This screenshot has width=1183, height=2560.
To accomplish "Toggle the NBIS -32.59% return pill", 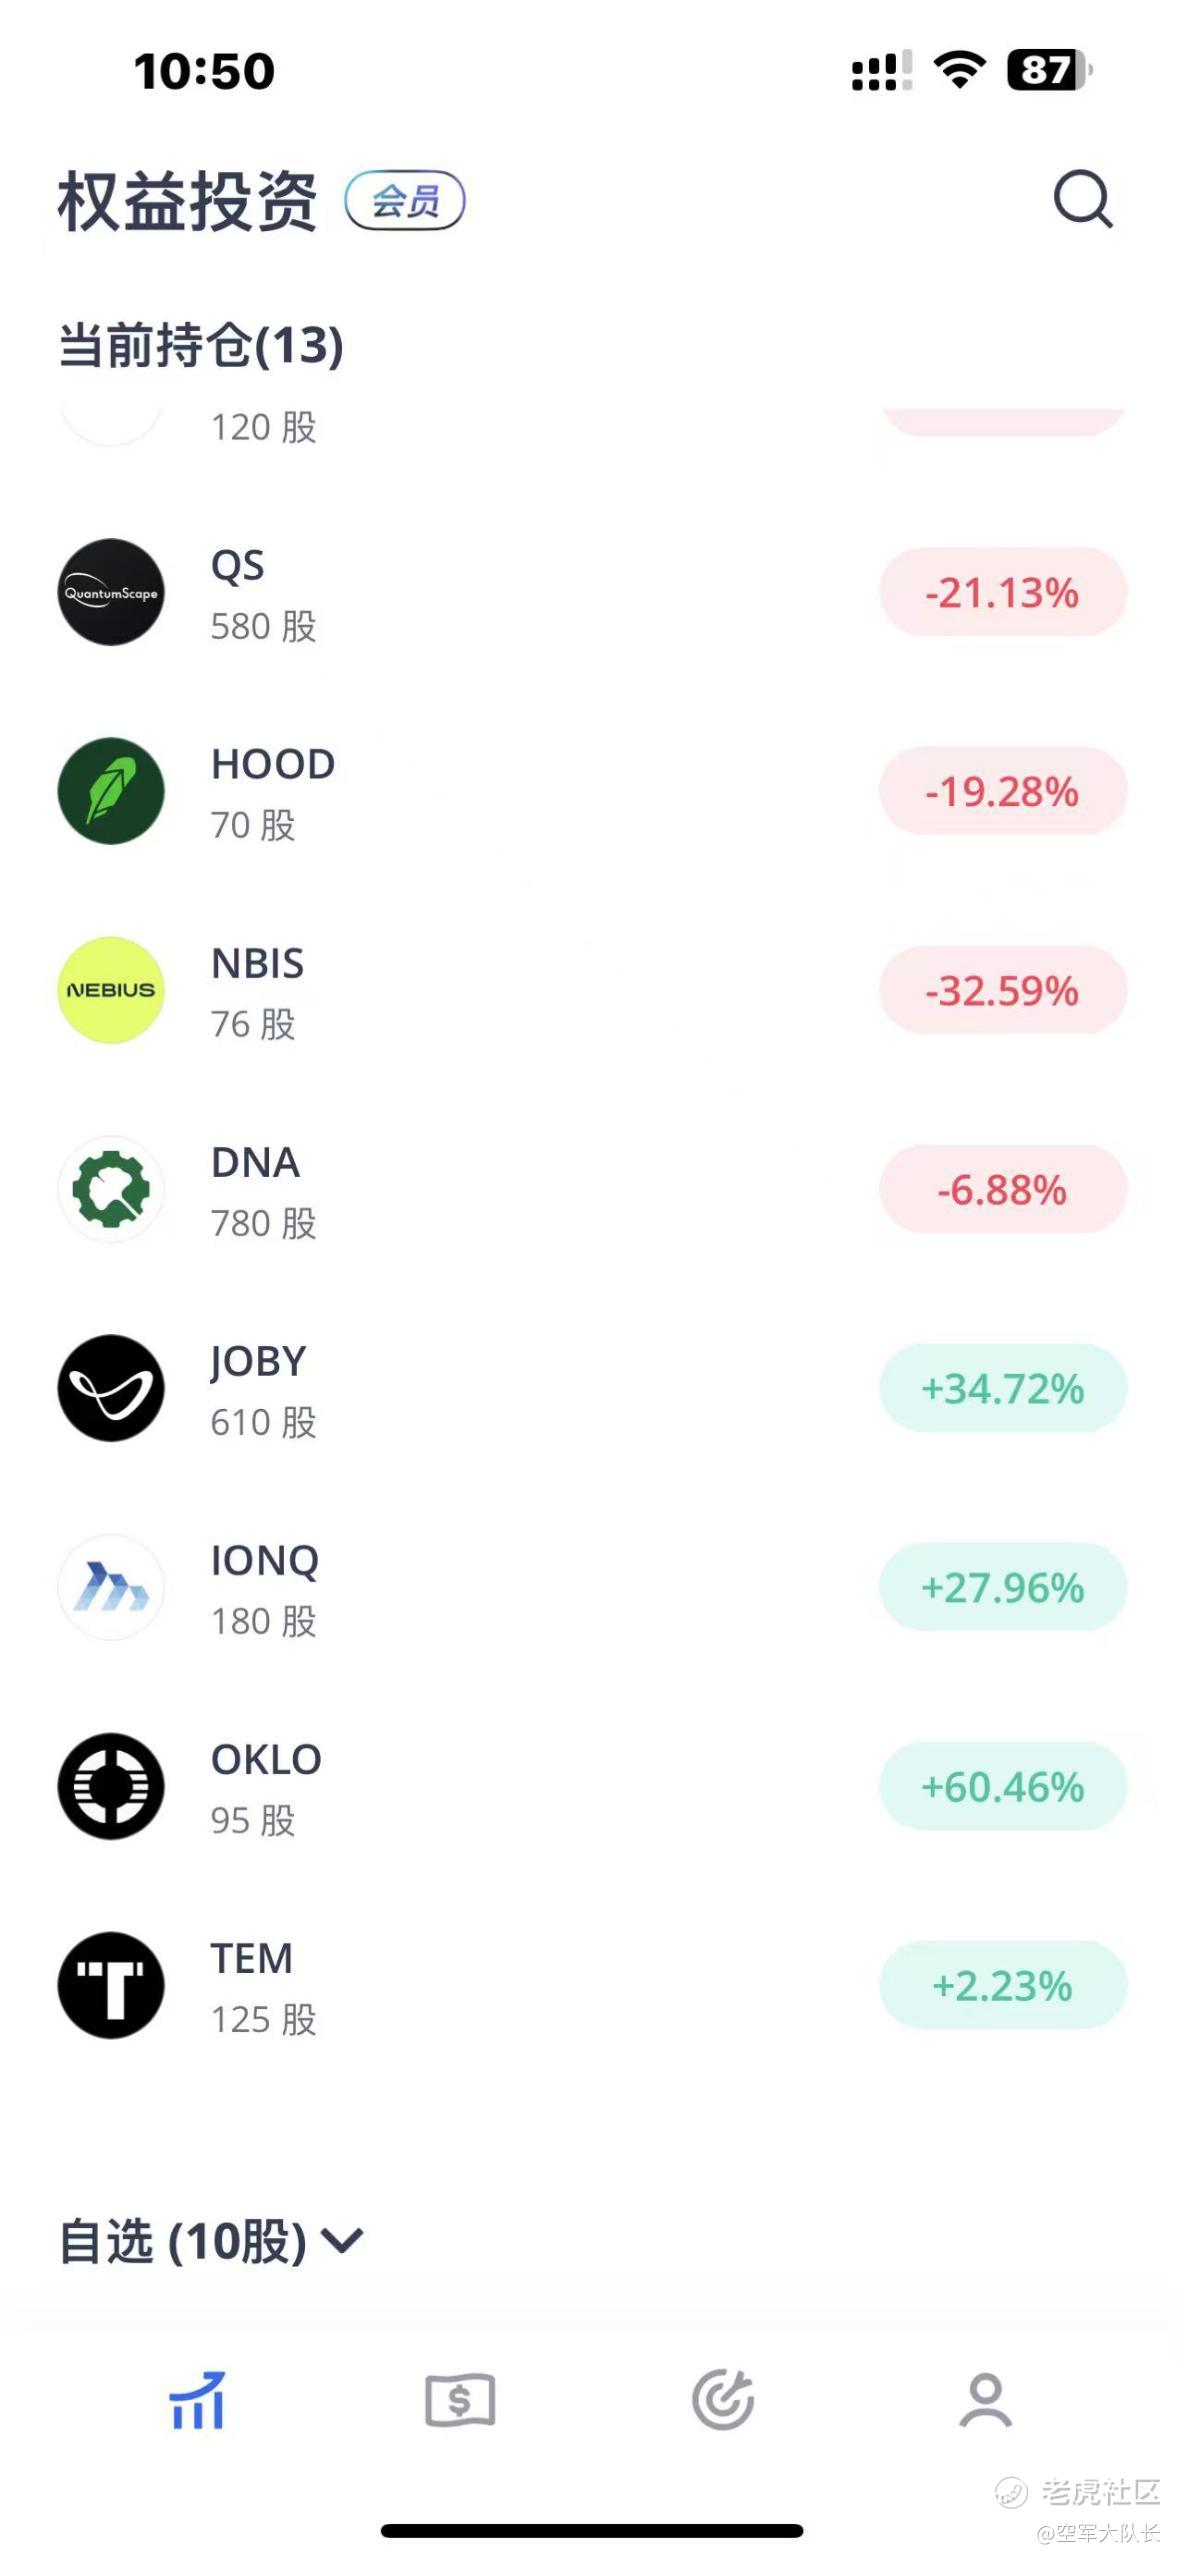I will 1003,990.
